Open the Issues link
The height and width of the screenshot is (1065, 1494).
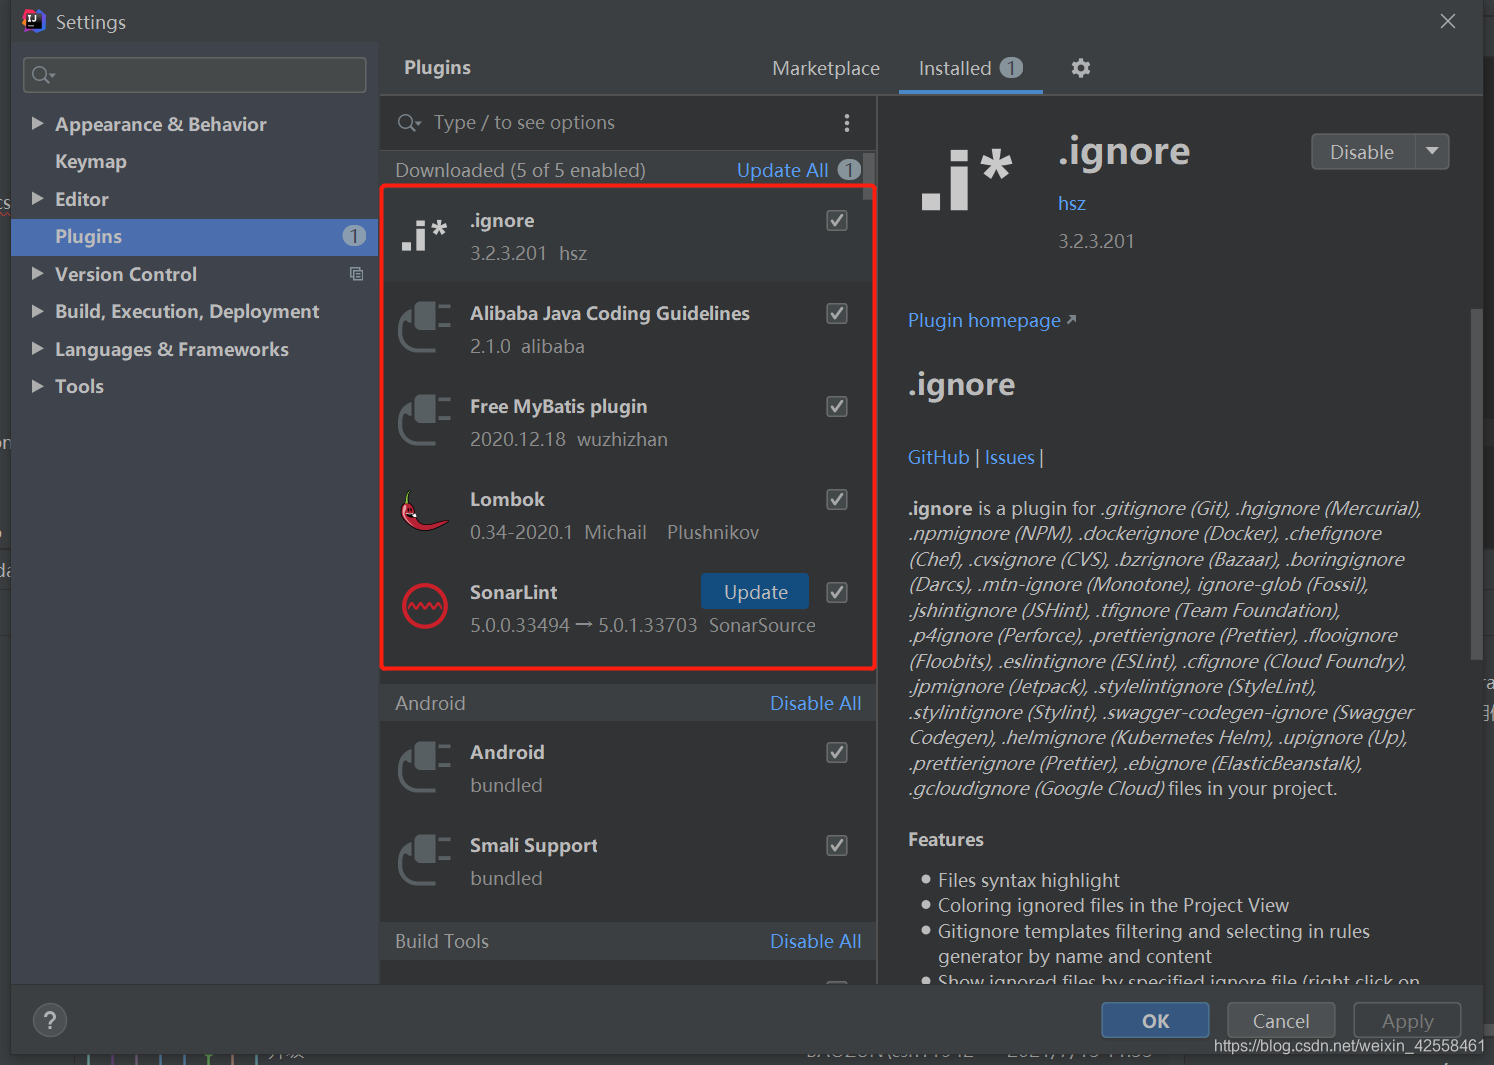point(1009,457)
